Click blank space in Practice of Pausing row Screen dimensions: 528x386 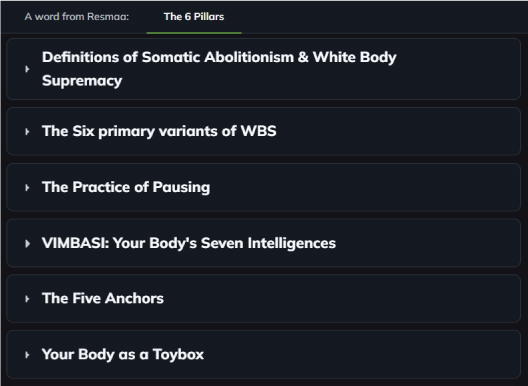coord(354,187)
